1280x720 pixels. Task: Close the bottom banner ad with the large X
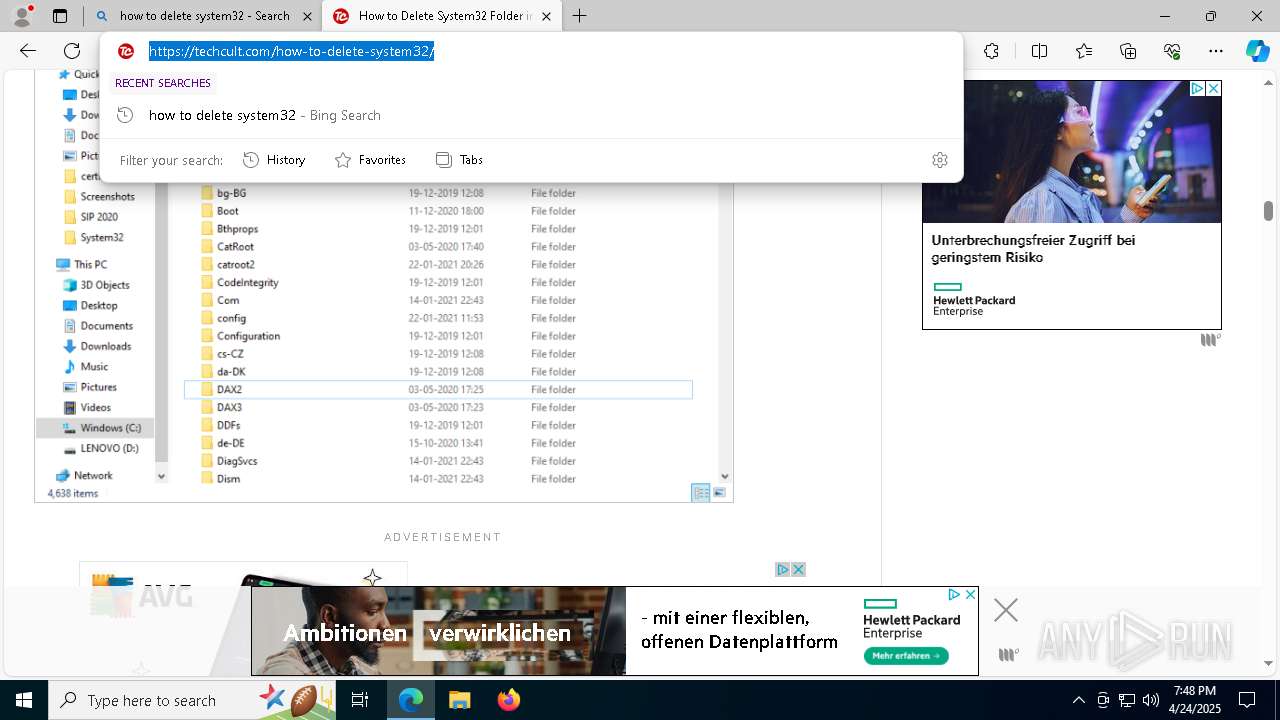click(1006, 610)
